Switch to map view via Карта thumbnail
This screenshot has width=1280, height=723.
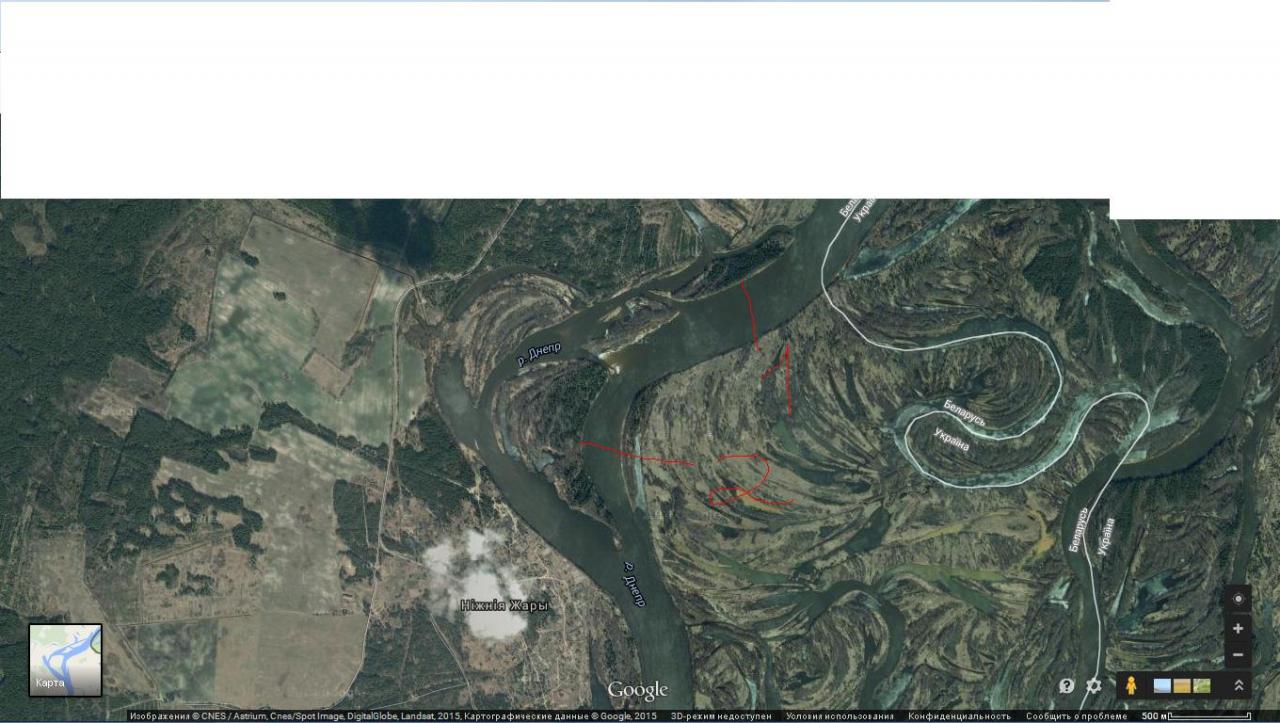(x=65, y=660)
